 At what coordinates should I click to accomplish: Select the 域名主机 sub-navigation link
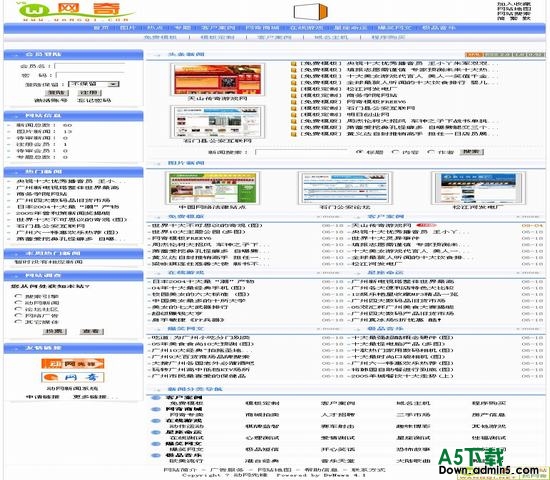[x=331, y=37]
